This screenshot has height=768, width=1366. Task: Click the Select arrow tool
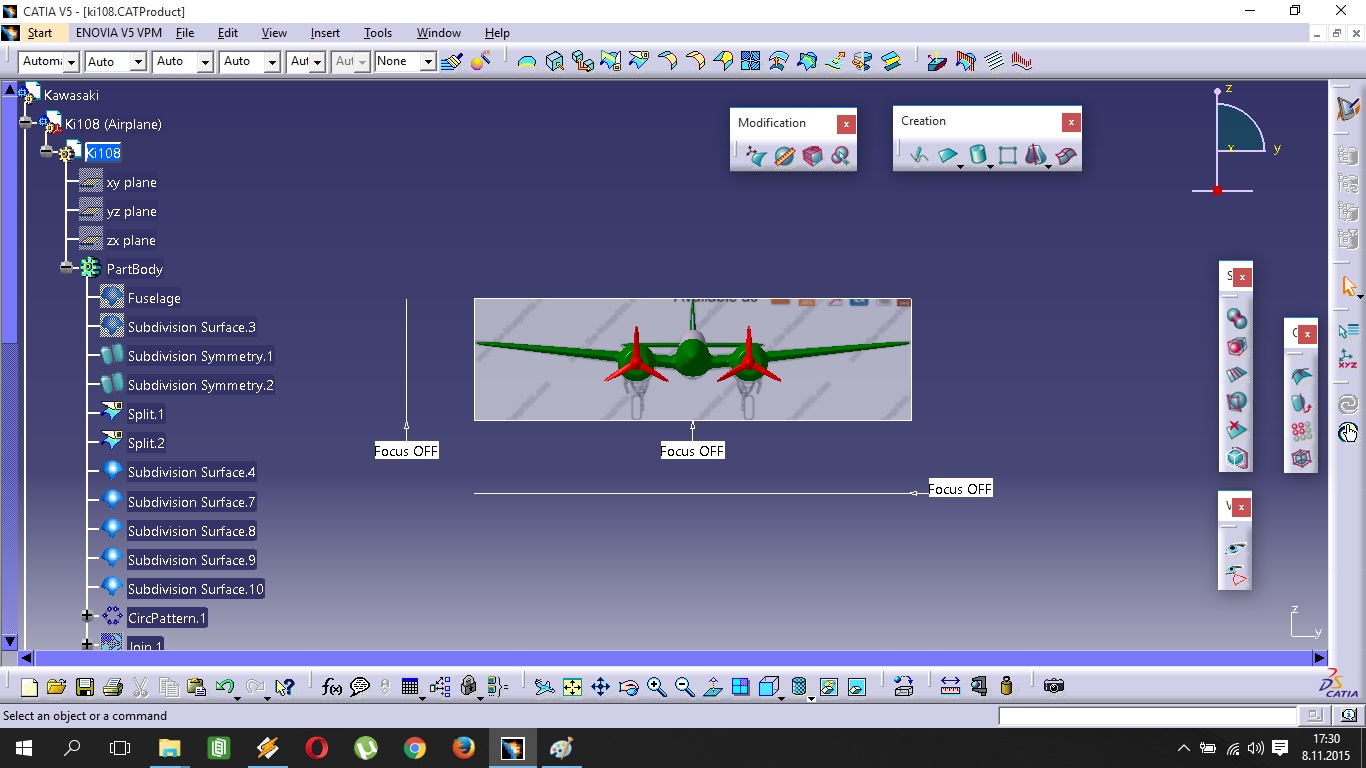tap(1348, 287)
